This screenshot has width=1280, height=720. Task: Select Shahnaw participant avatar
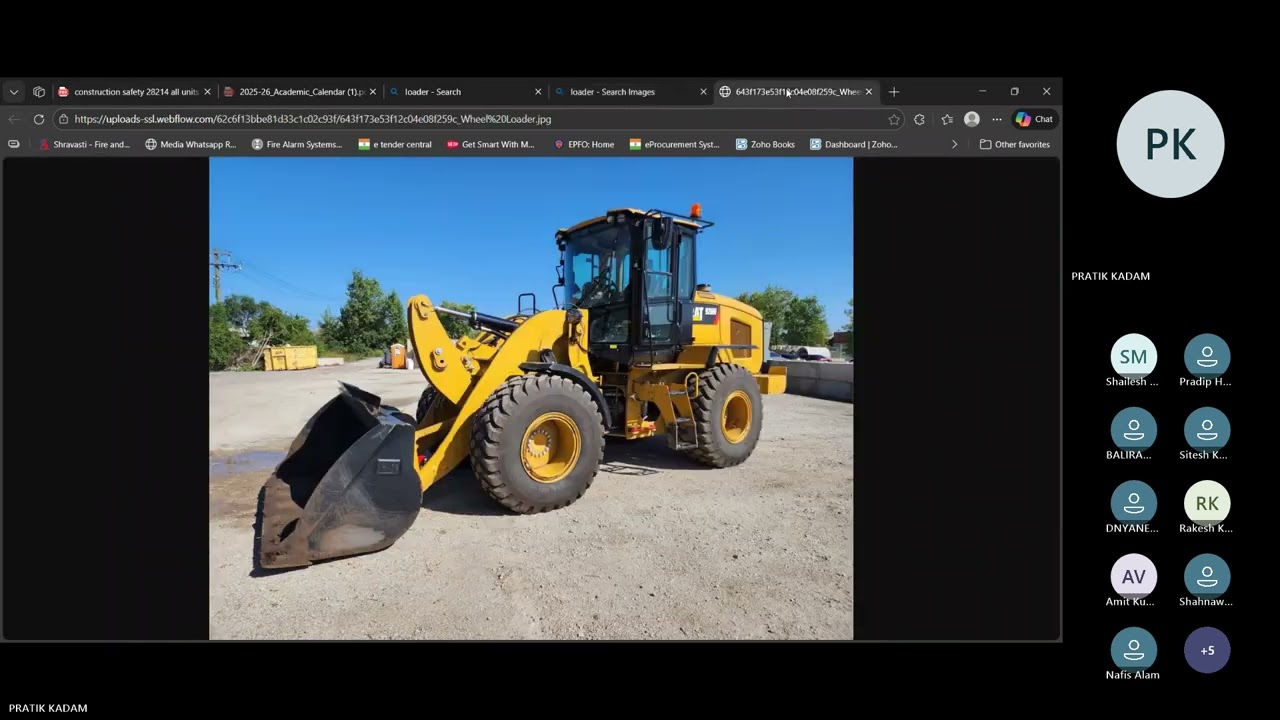pos(1207,577)
